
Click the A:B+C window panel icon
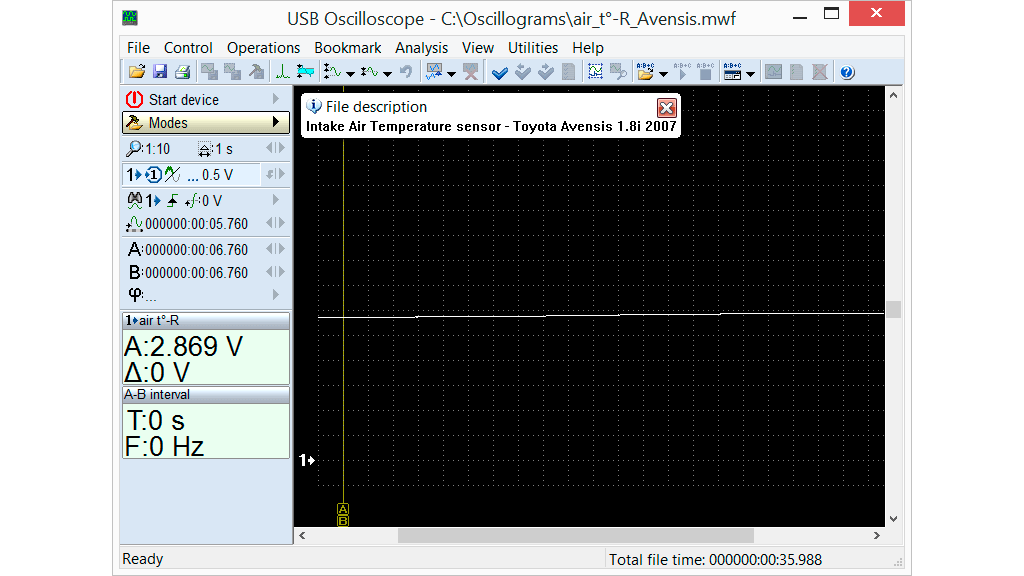pyautogui.click(x=733, y=72)
